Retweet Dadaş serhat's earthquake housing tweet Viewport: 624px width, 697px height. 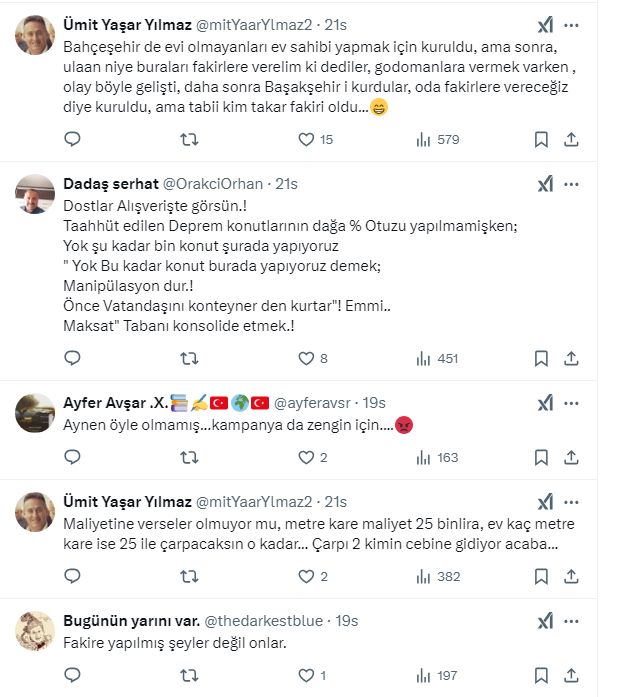pyautogui.click(x=188, y=358)
